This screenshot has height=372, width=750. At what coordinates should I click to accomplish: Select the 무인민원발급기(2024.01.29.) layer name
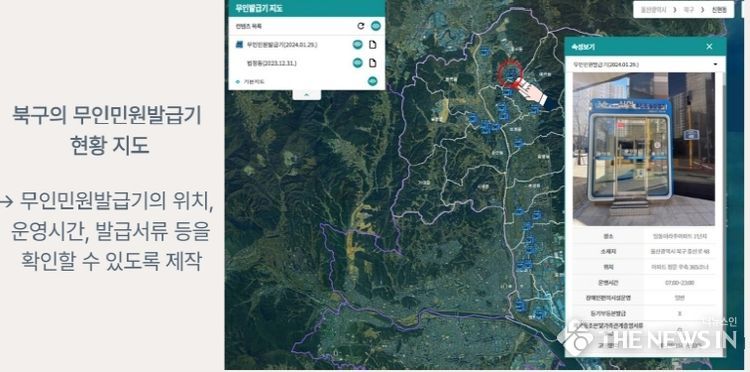[282, 45]
